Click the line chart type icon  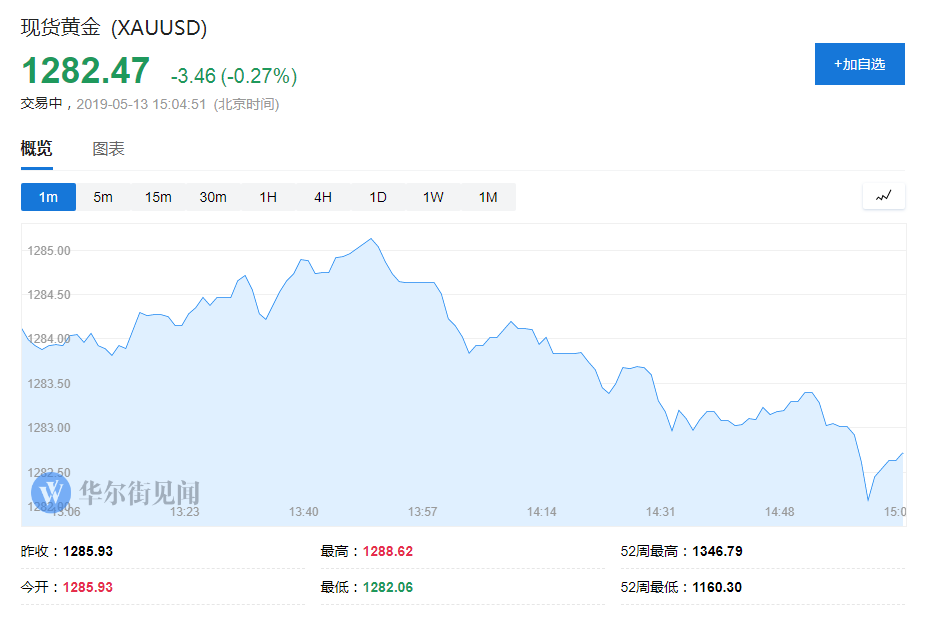(883, 197)
